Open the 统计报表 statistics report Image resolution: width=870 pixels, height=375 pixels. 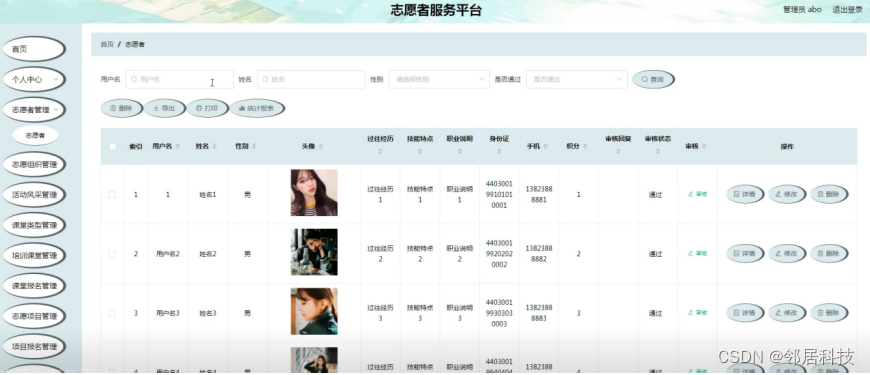pos(257,108)
